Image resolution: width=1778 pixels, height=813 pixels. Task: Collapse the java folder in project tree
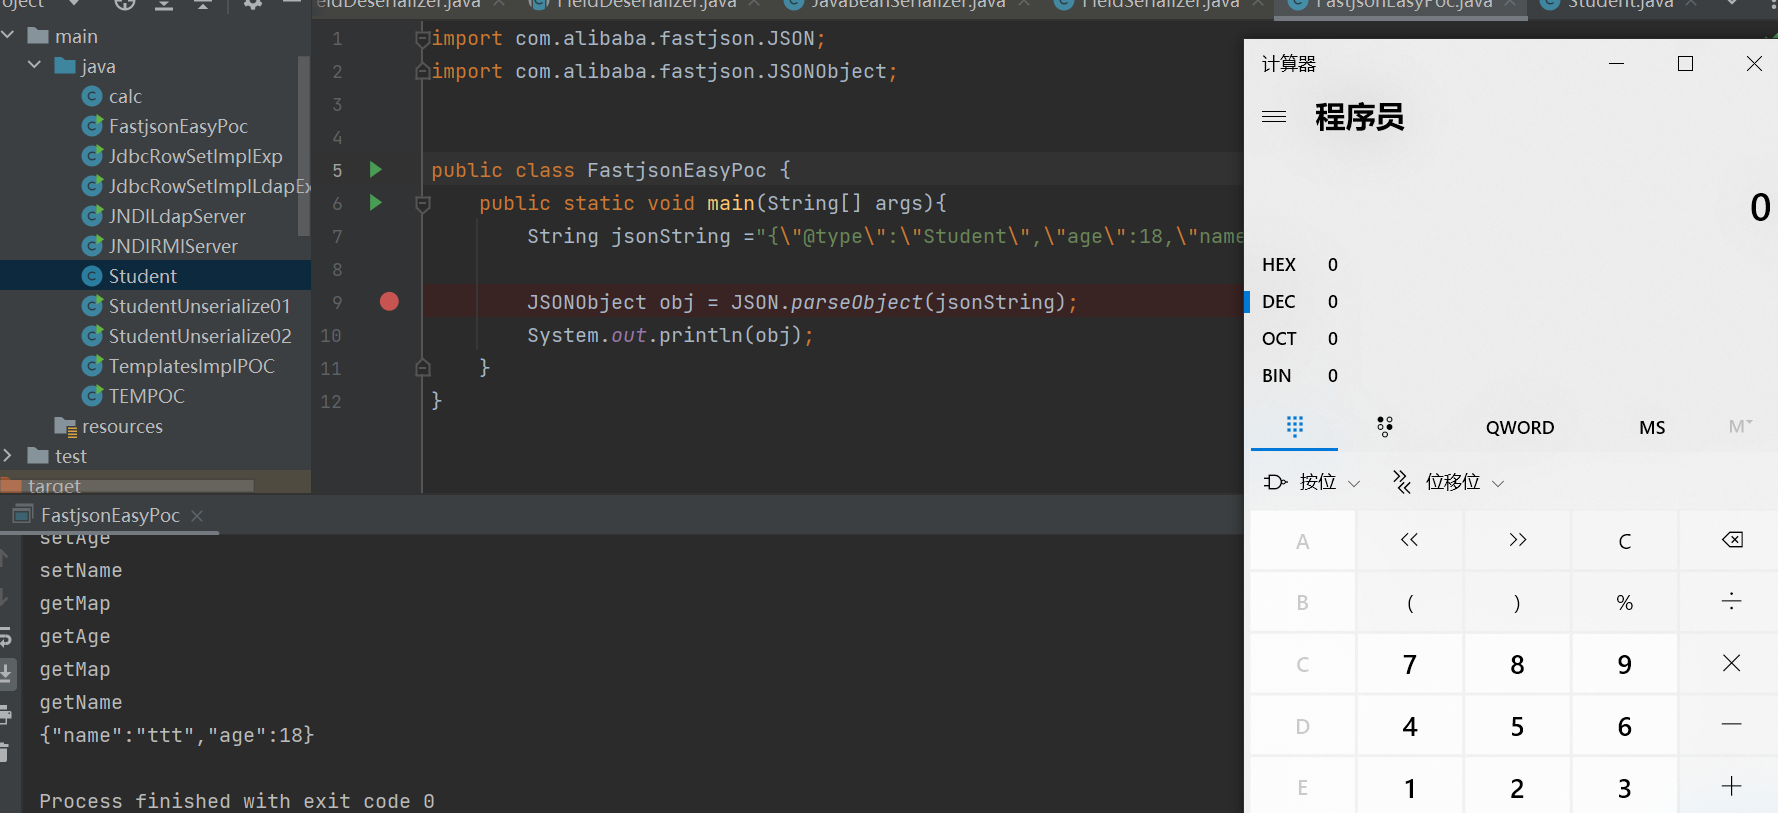click(34, 66)
